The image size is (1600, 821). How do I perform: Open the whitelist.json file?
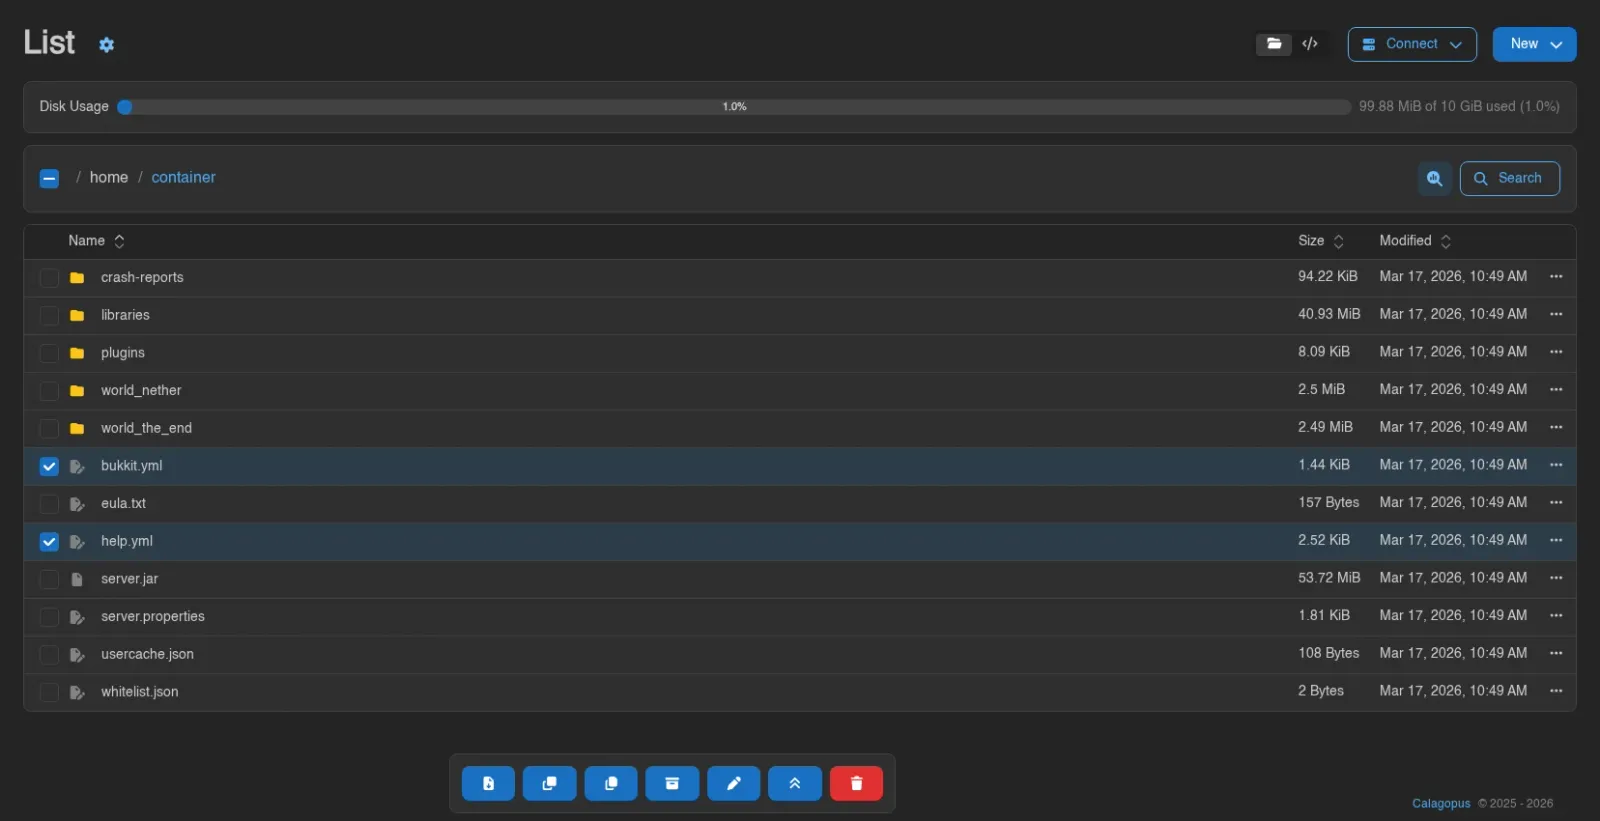tap(139, 692)
